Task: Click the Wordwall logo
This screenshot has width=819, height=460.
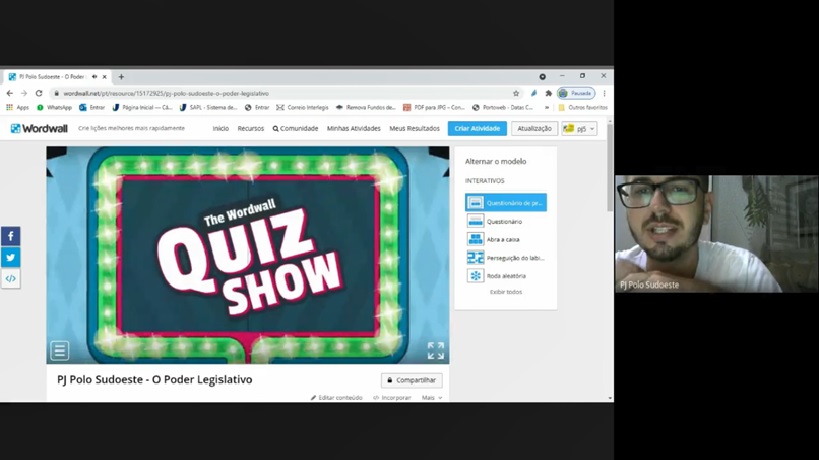Action: (39, 128)
